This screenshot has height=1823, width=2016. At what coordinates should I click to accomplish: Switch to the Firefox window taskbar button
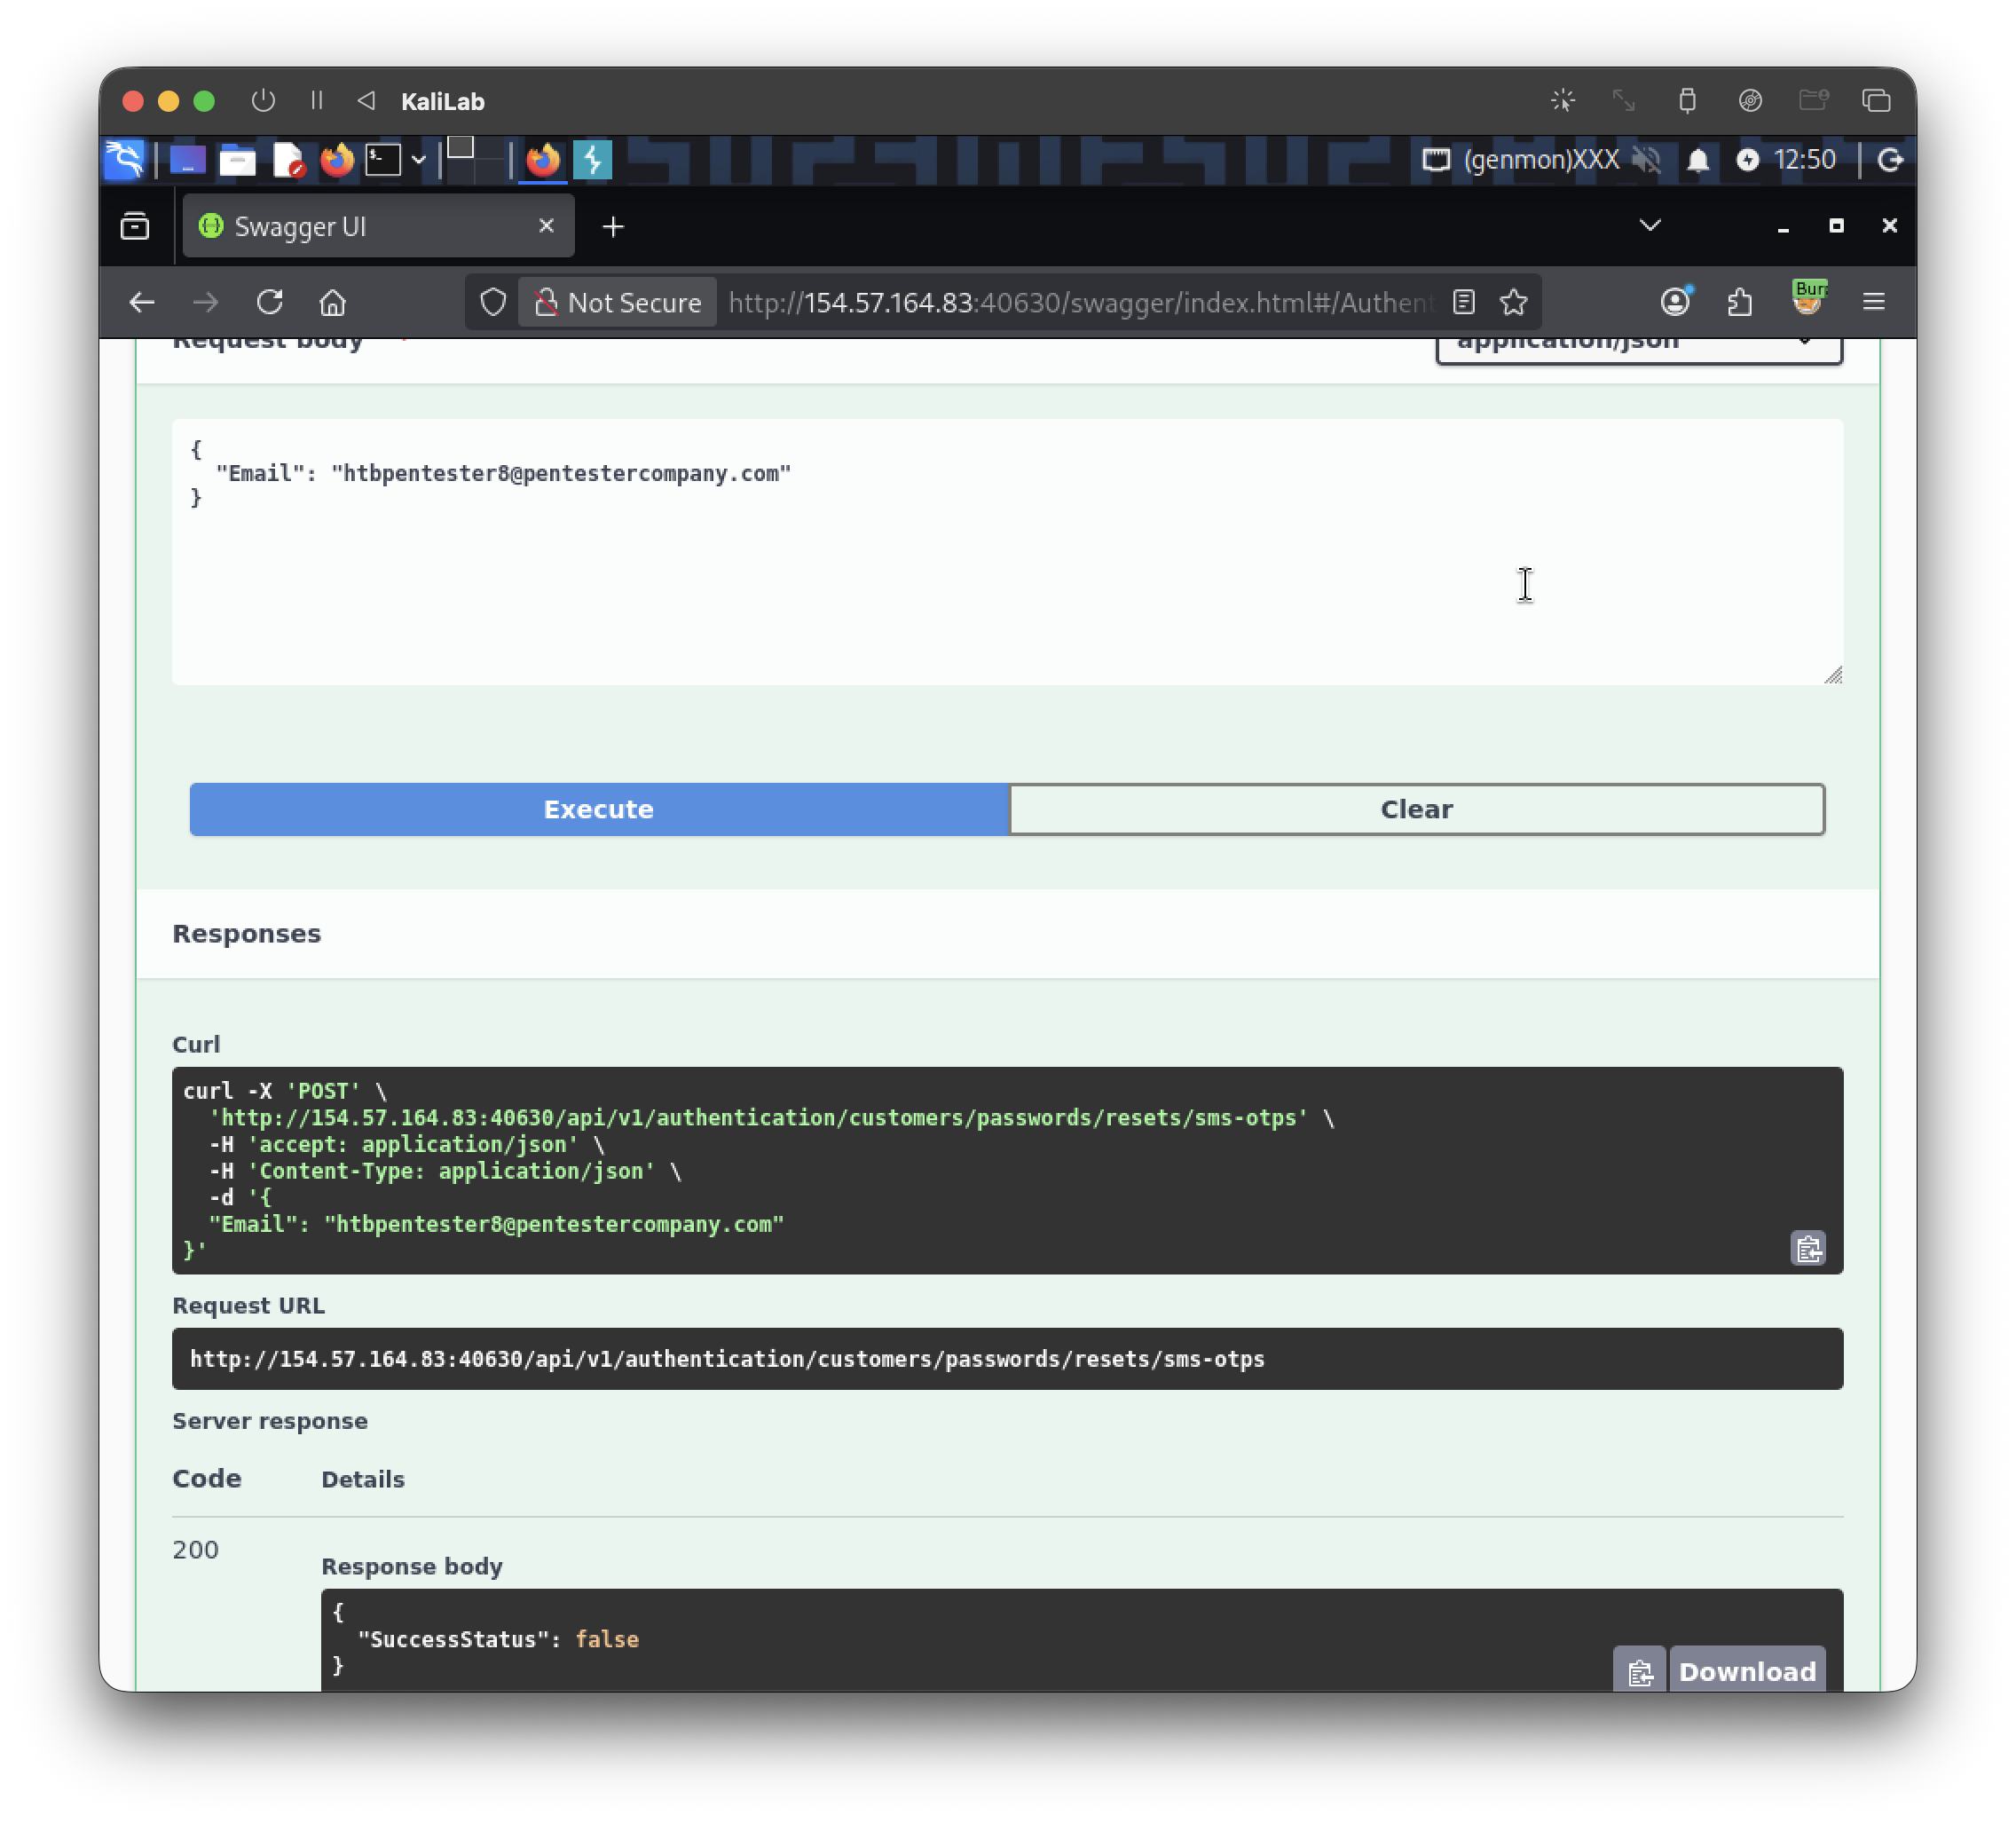pos(543,160)
